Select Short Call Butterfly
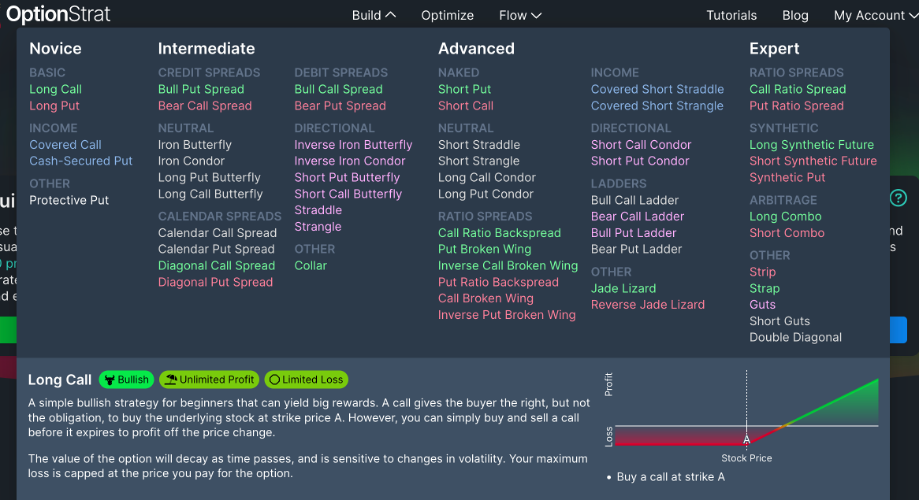920x500 pixels. [348, 194]
